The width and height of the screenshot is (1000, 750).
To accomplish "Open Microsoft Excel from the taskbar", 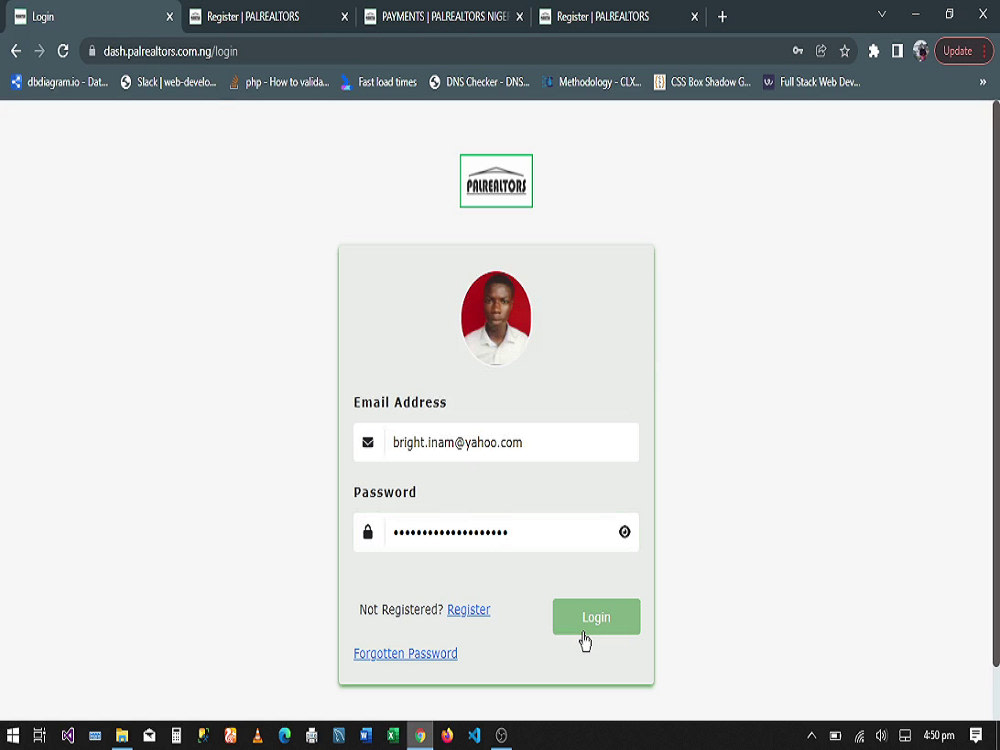I will pyautogui.click(x=393, y=735).
